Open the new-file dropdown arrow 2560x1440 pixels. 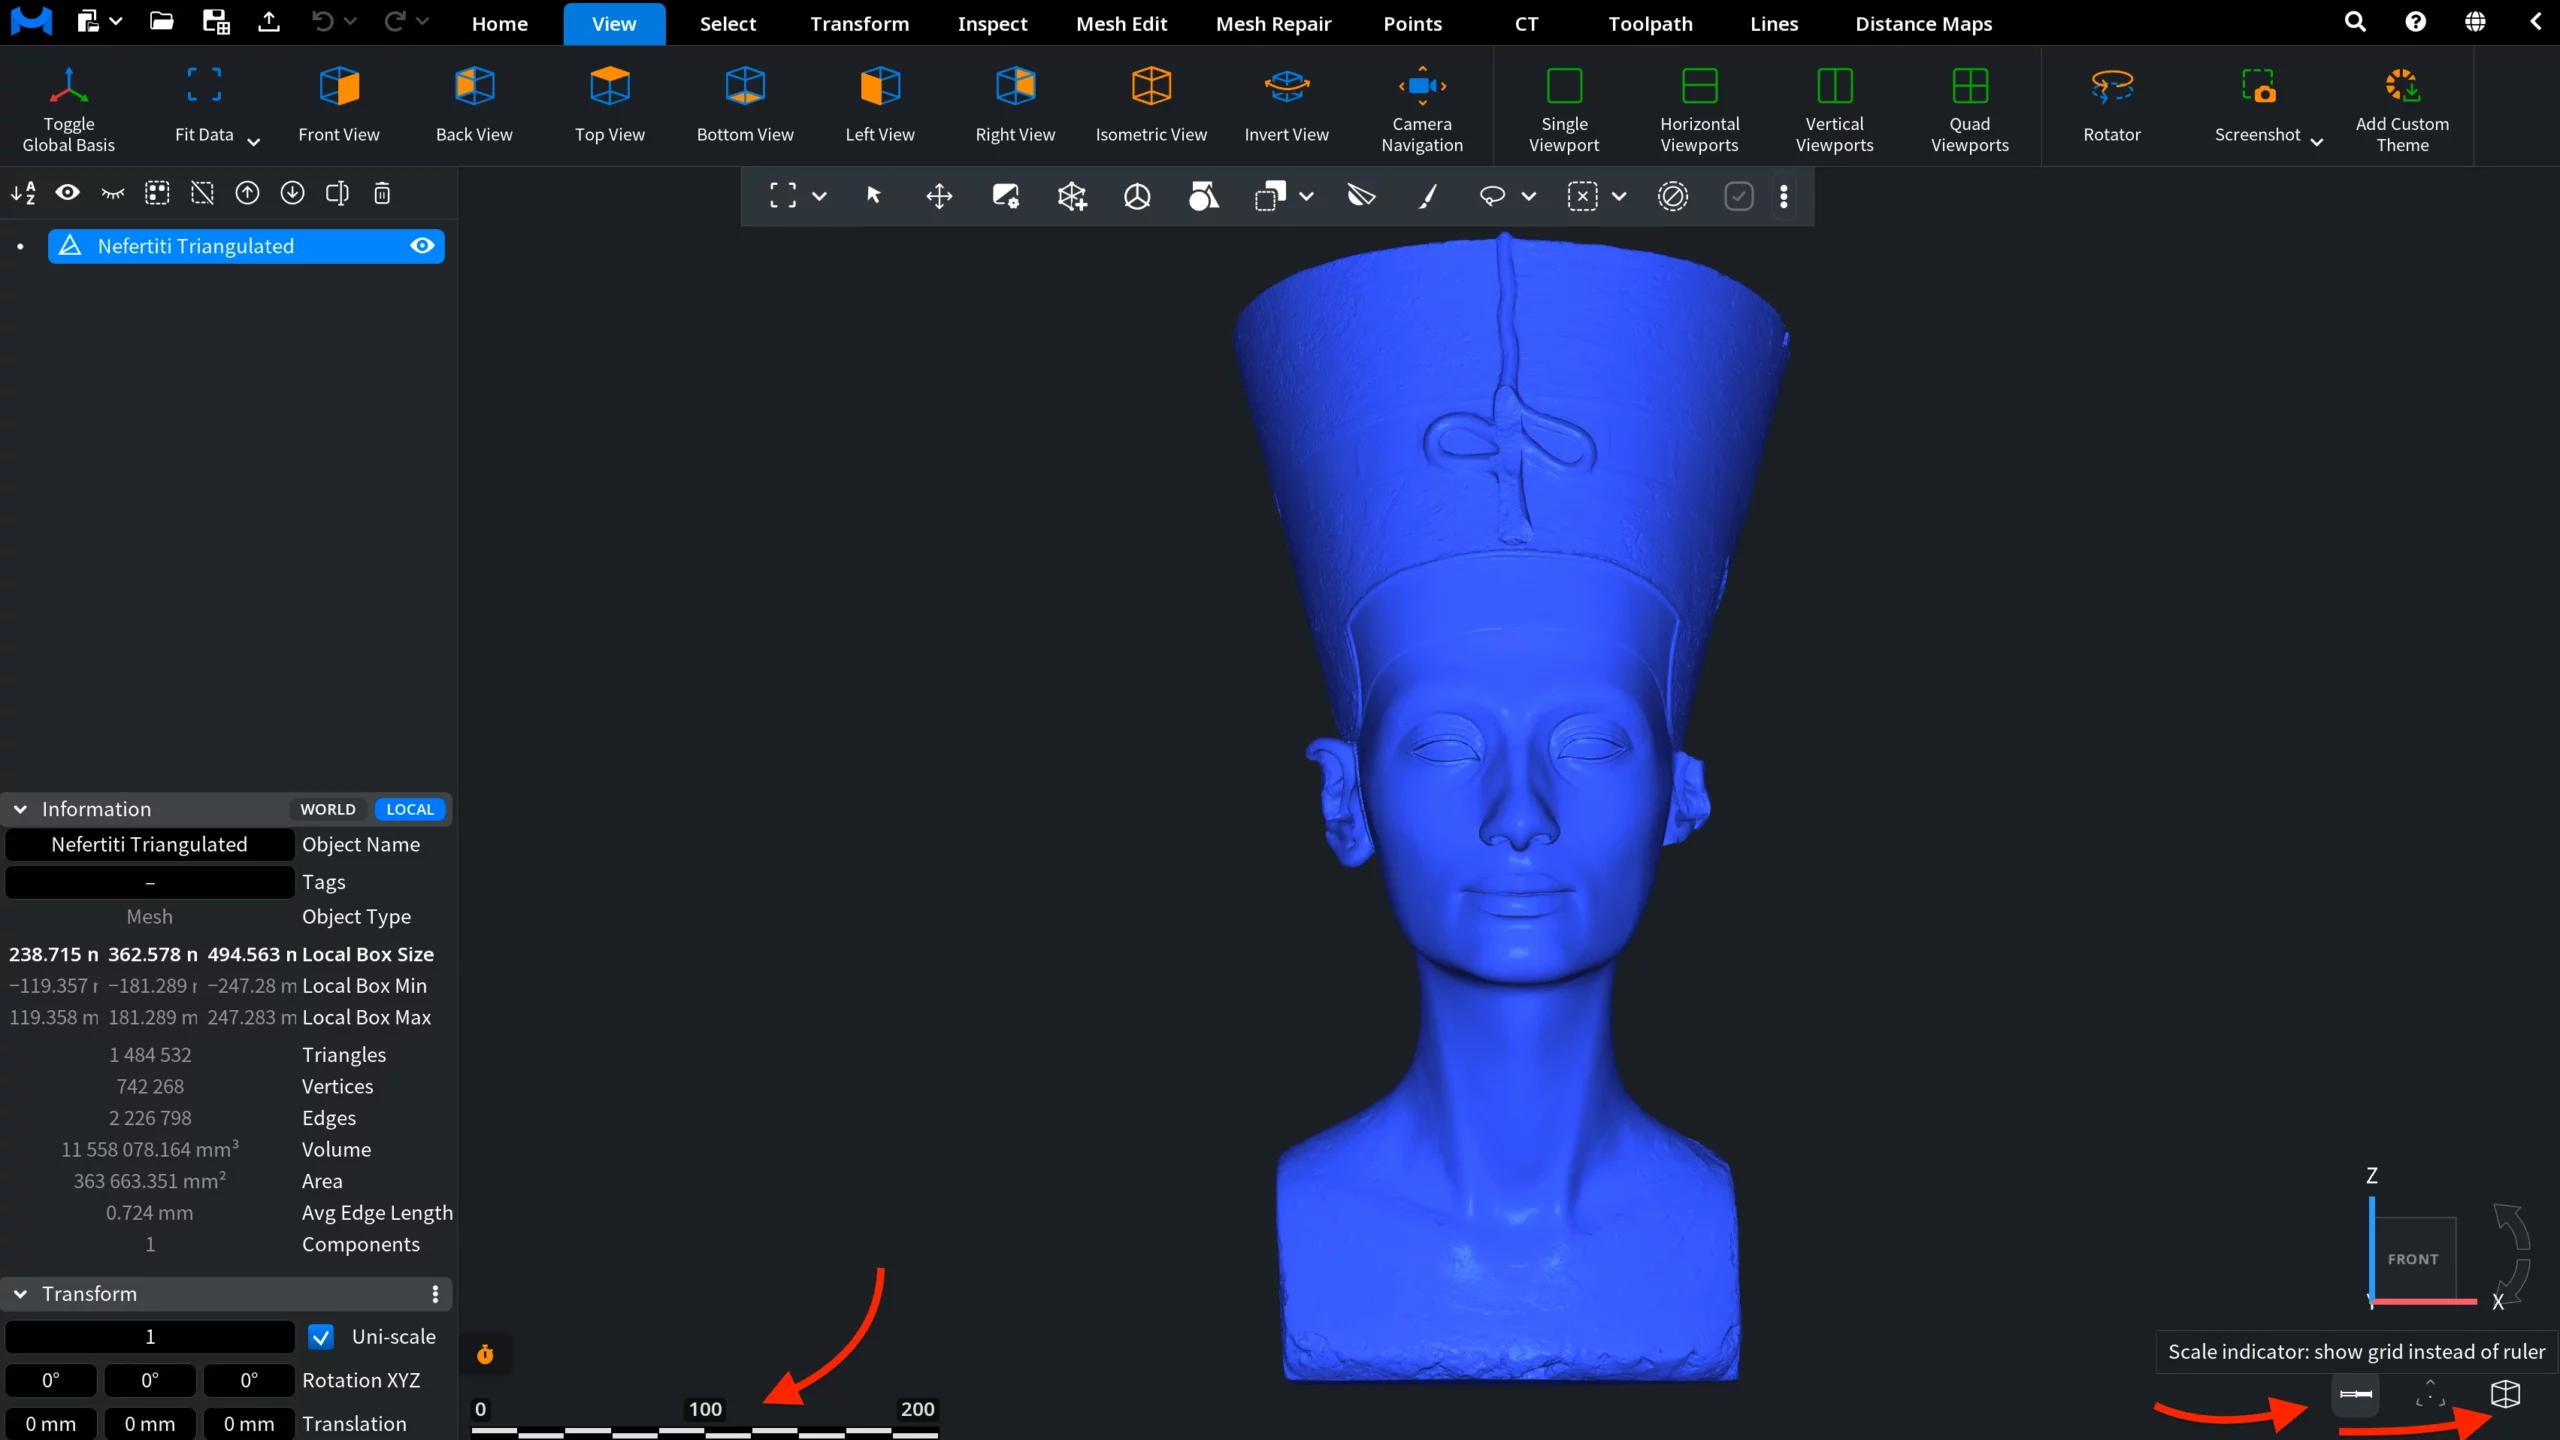pos(116,21)
